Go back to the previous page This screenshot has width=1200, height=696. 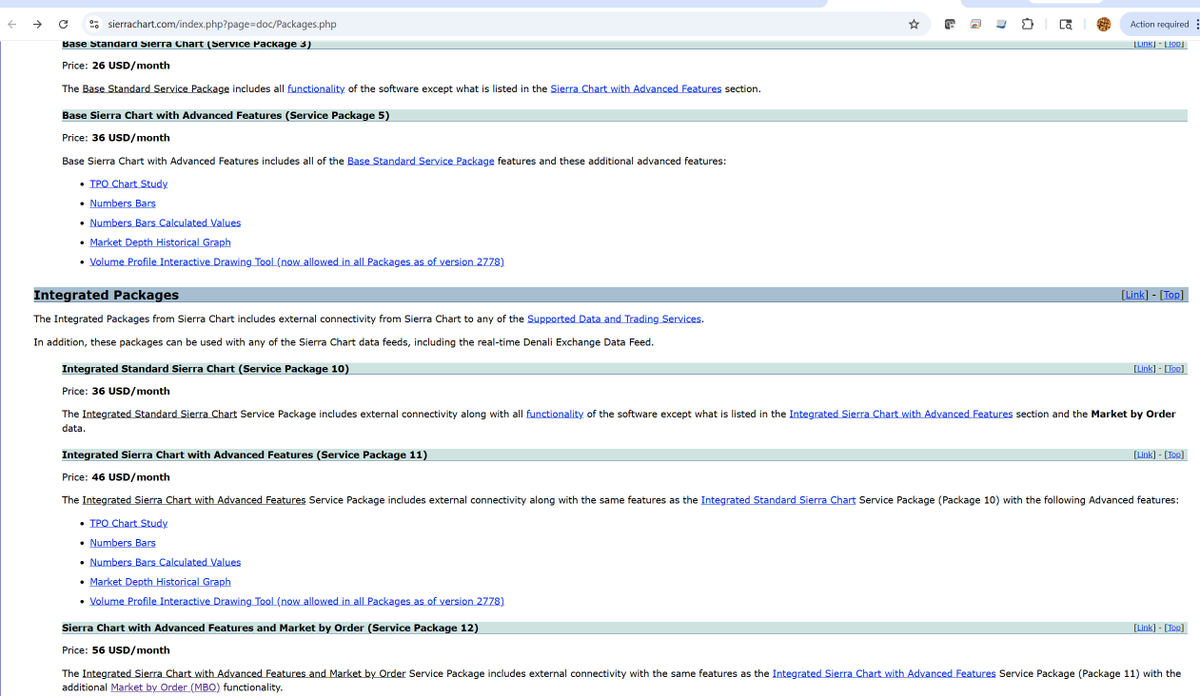[12, 24]
